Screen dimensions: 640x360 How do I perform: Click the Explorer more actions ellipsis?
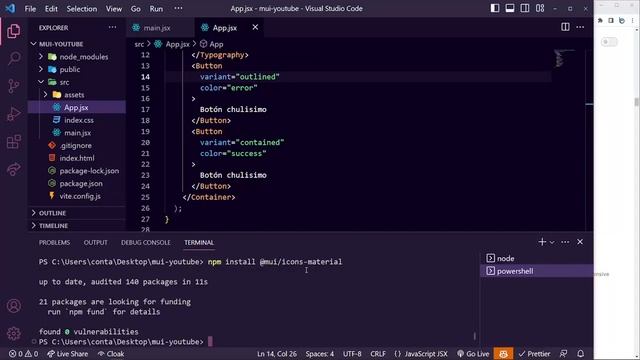pyautogui.click(x=112, y=27)
